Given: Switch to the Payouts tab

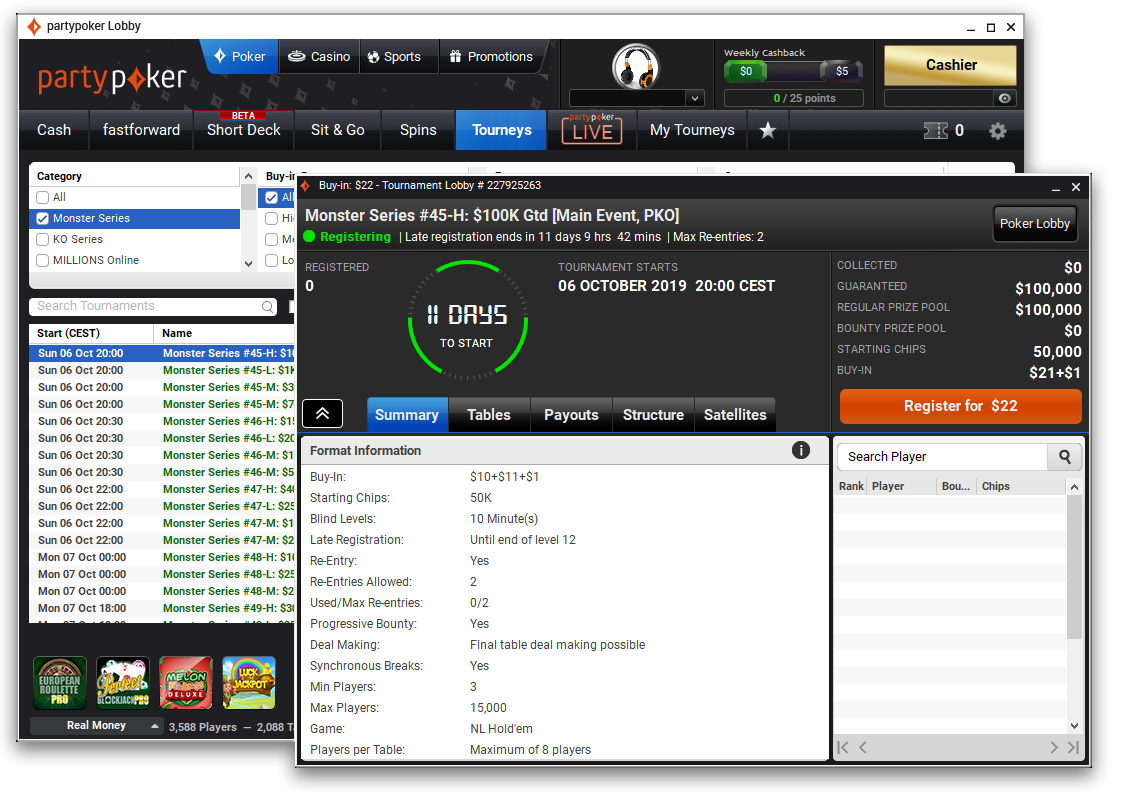Looking at the screenshot, I should pos(571,415).
